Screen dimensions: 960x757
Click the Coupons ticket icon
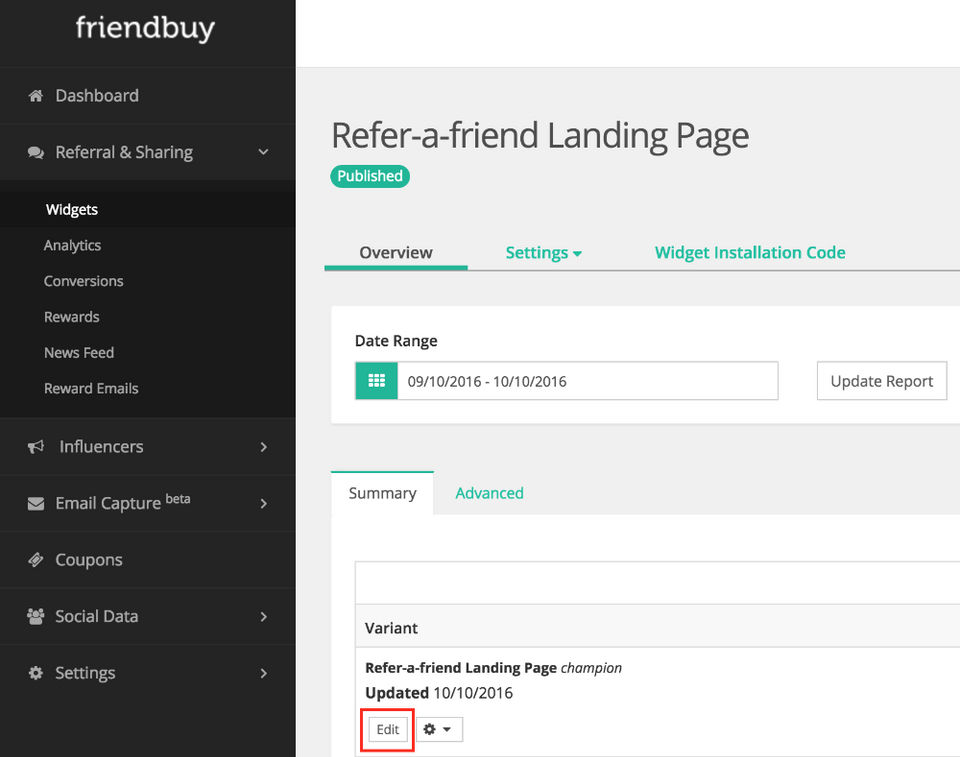click(36, 560)
